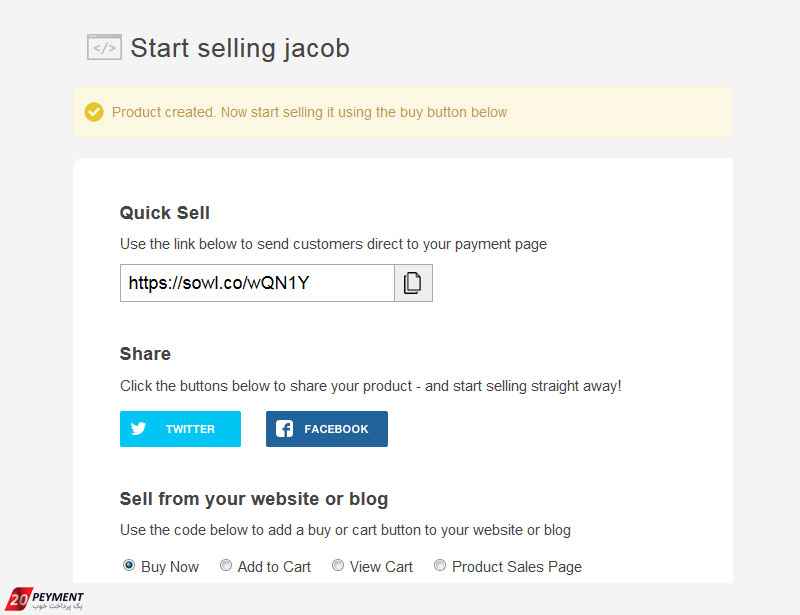Click the embed code icon beside page title
Viewport: 800px width, 615px height.
coord(104,47)
